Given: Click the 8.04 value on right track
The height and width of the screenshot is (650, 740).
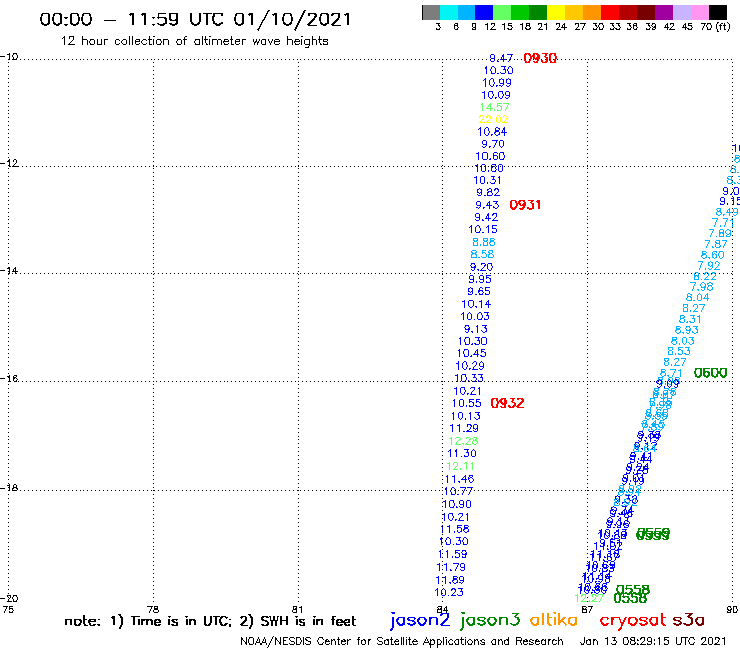Looking at the screenshot, I should click(x=698, y=297).
